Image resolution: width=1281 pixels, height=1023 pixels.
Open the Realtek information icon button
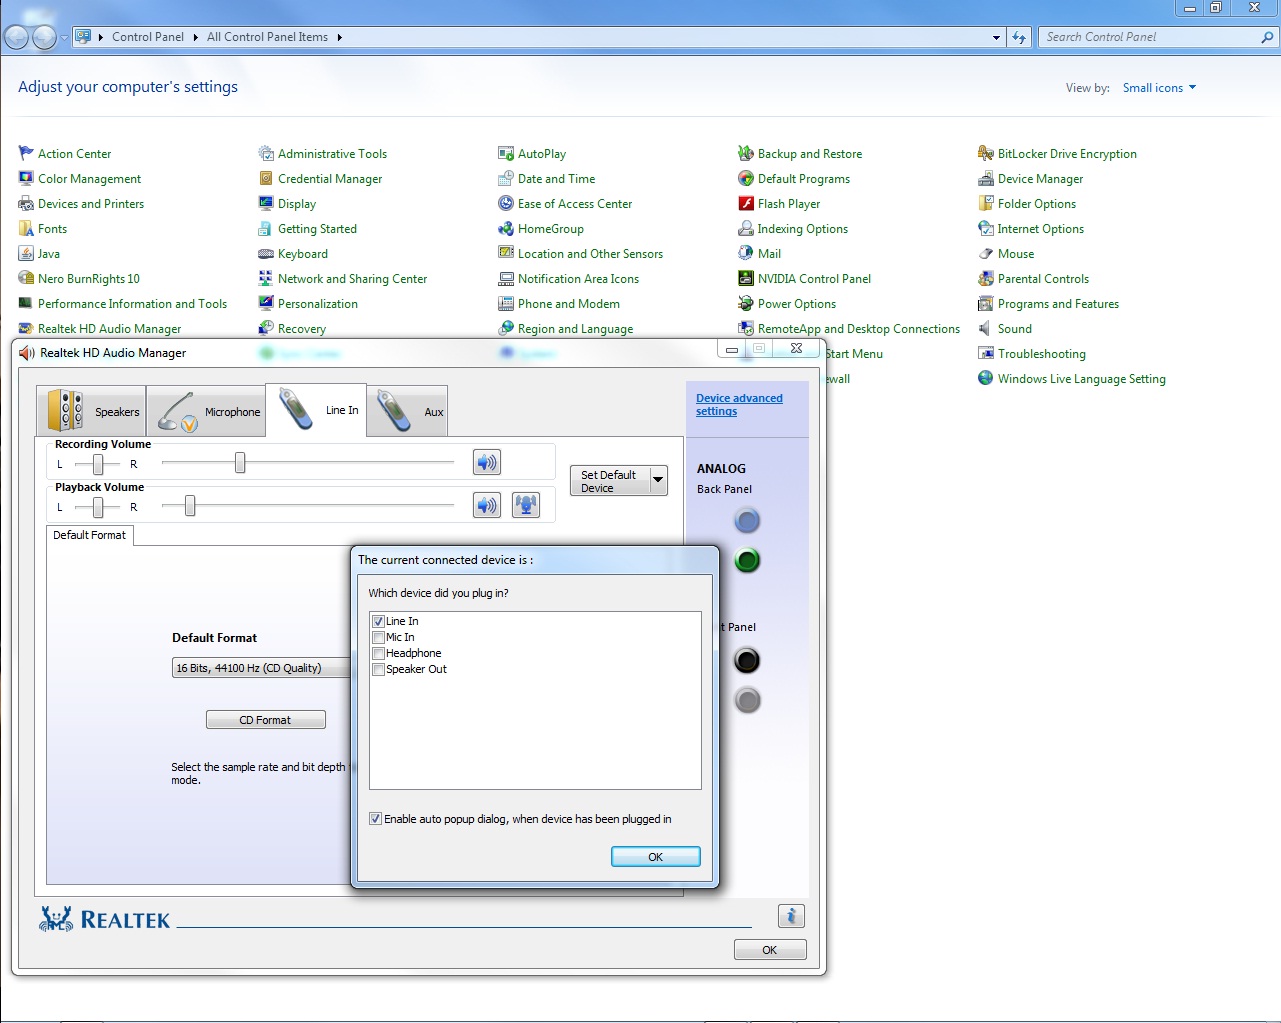pyautogui.click(x=791, y=916)
